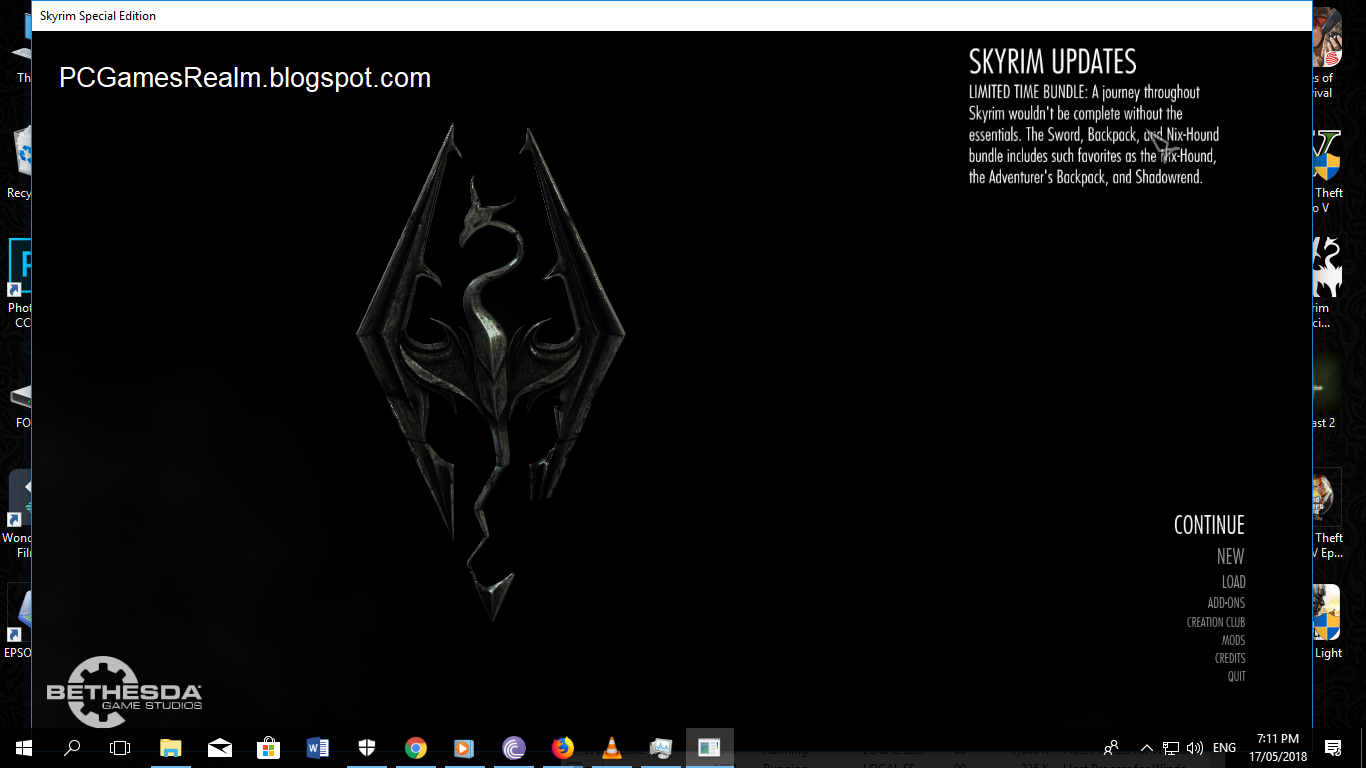Click the ENG language indicator

pos(1224,747)
